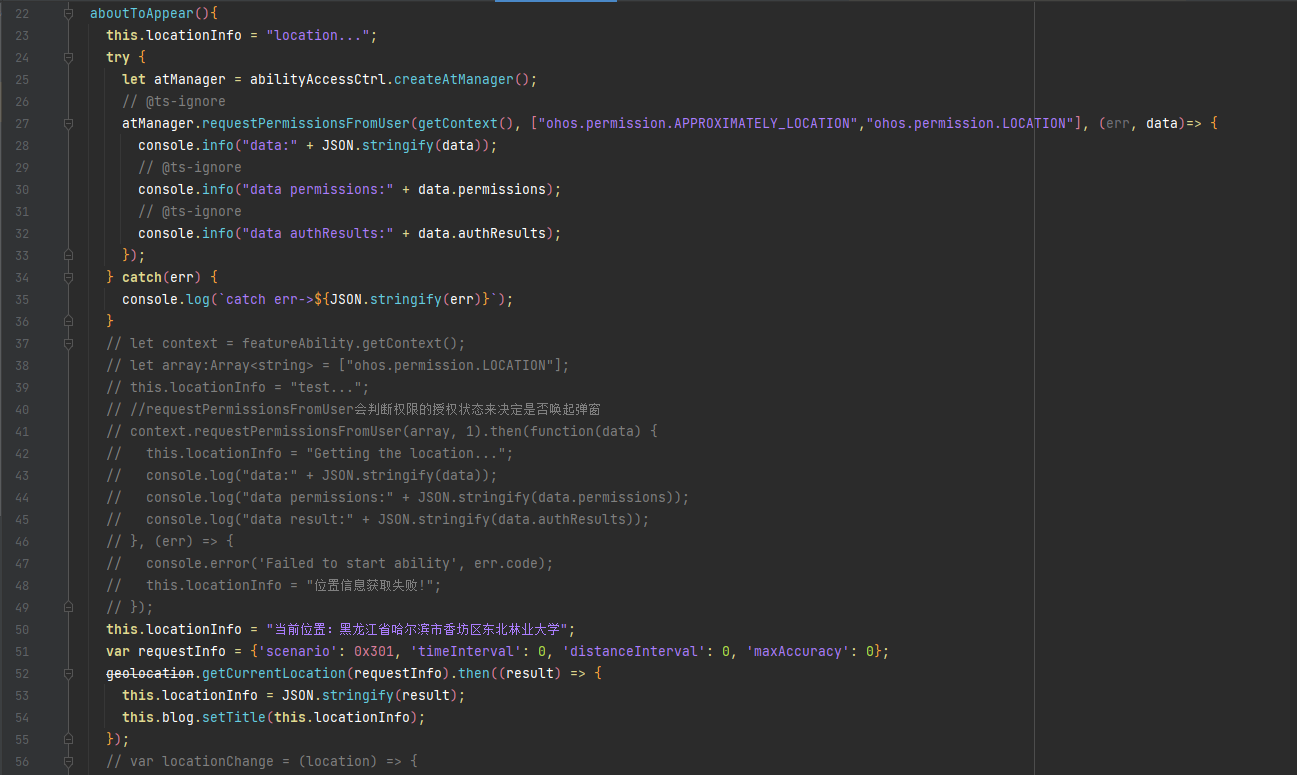The height and width of the screenshot is (775, 1297).
Task: Fold the requestPermissionsFromUser callback at line 27
Action: click(69, 124)
